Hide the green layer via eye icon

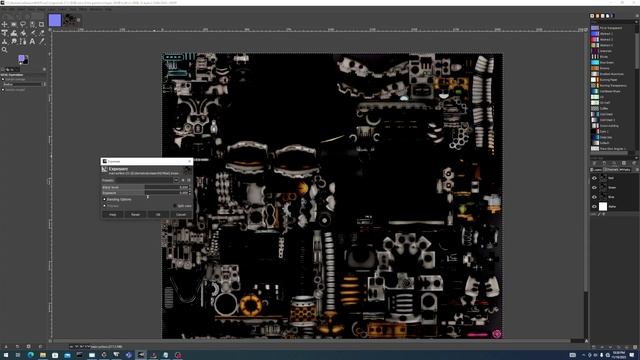click(594, 187)
